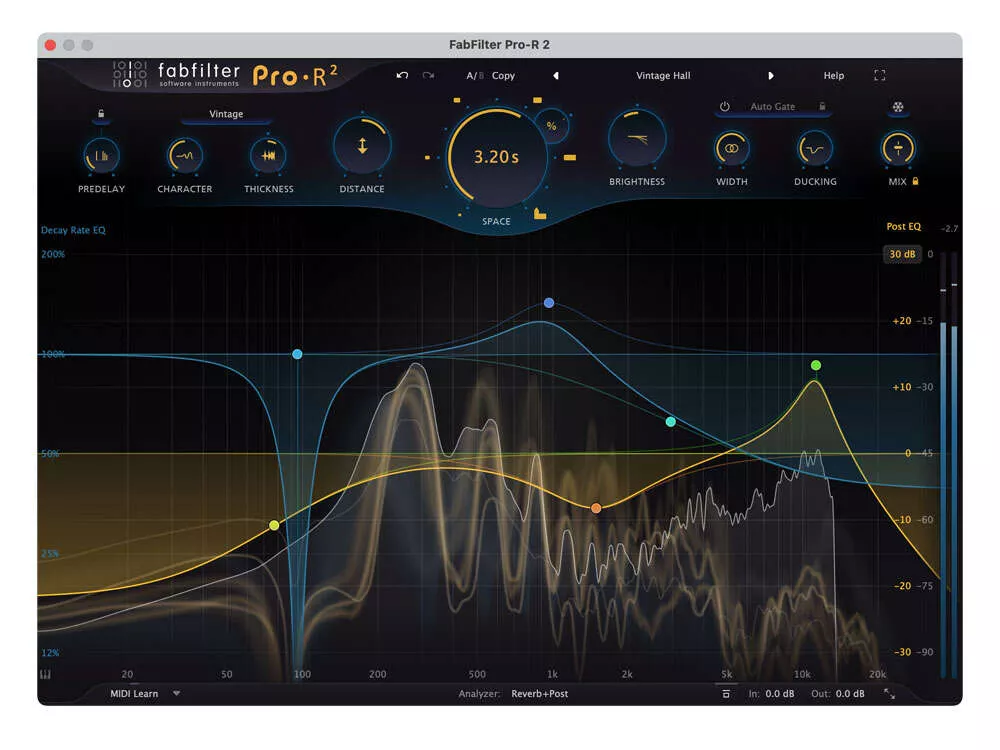The image size is (1000, 750).
Task: Click the Ducking knob icon
Action: 815,149
